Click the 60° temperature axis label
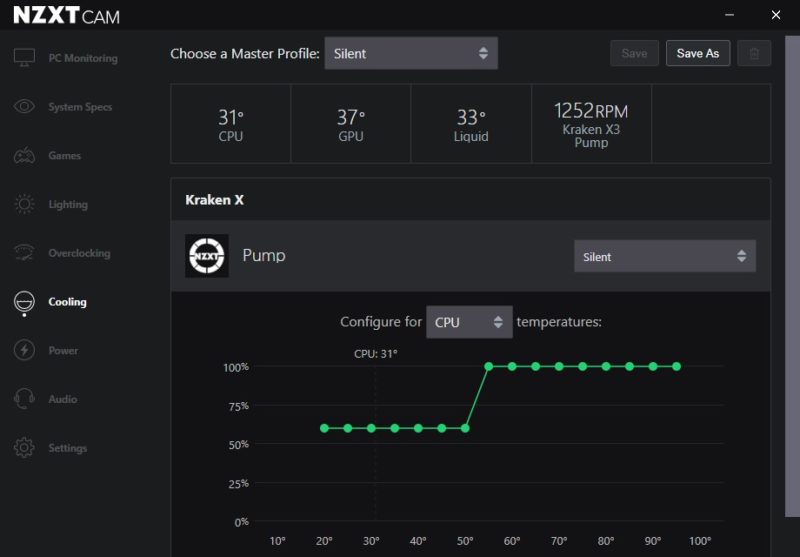 [x=512, y=541]
